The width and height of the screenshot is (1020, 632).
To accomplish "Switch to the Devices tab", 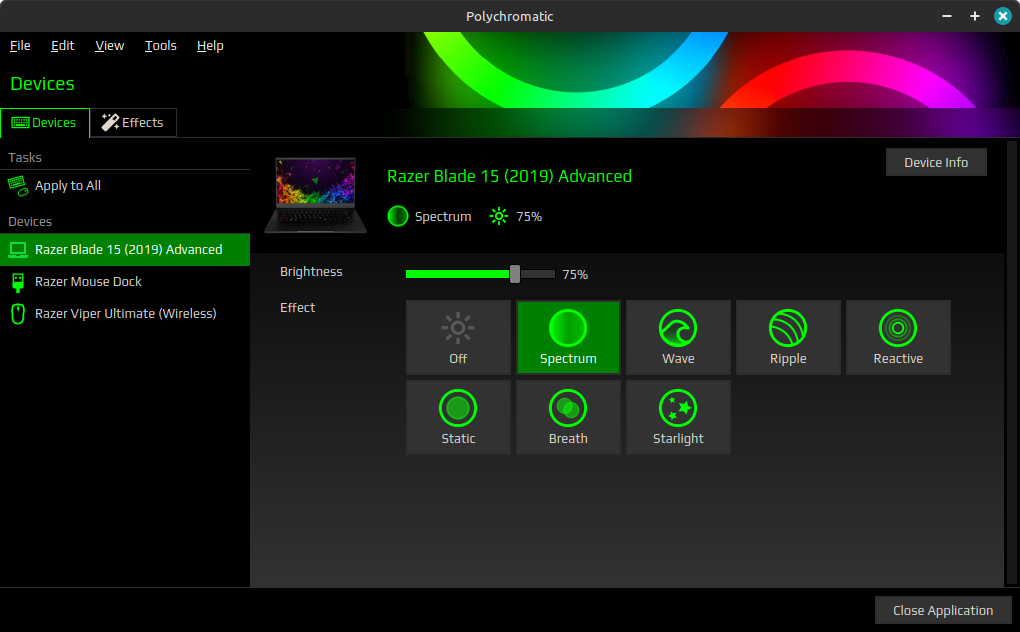I will tap(44, 123).
